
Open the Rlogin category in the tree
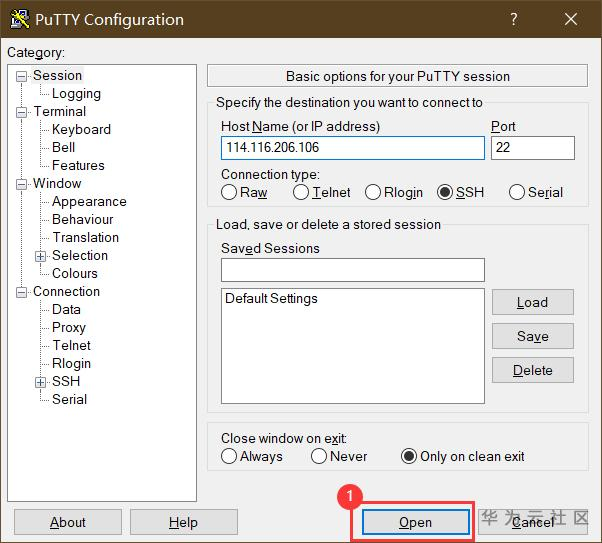coord(71,363)
